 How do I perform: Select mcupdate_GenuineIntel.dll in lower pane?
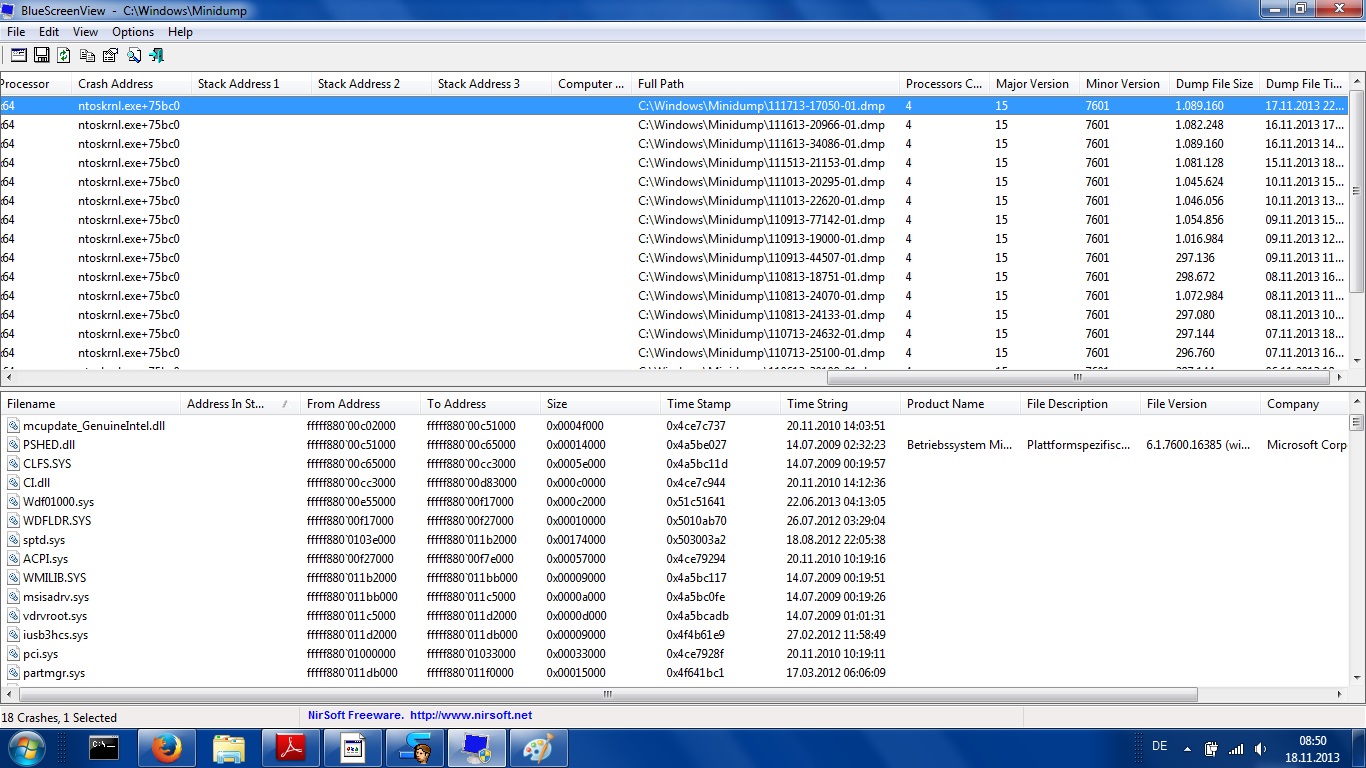674,426
